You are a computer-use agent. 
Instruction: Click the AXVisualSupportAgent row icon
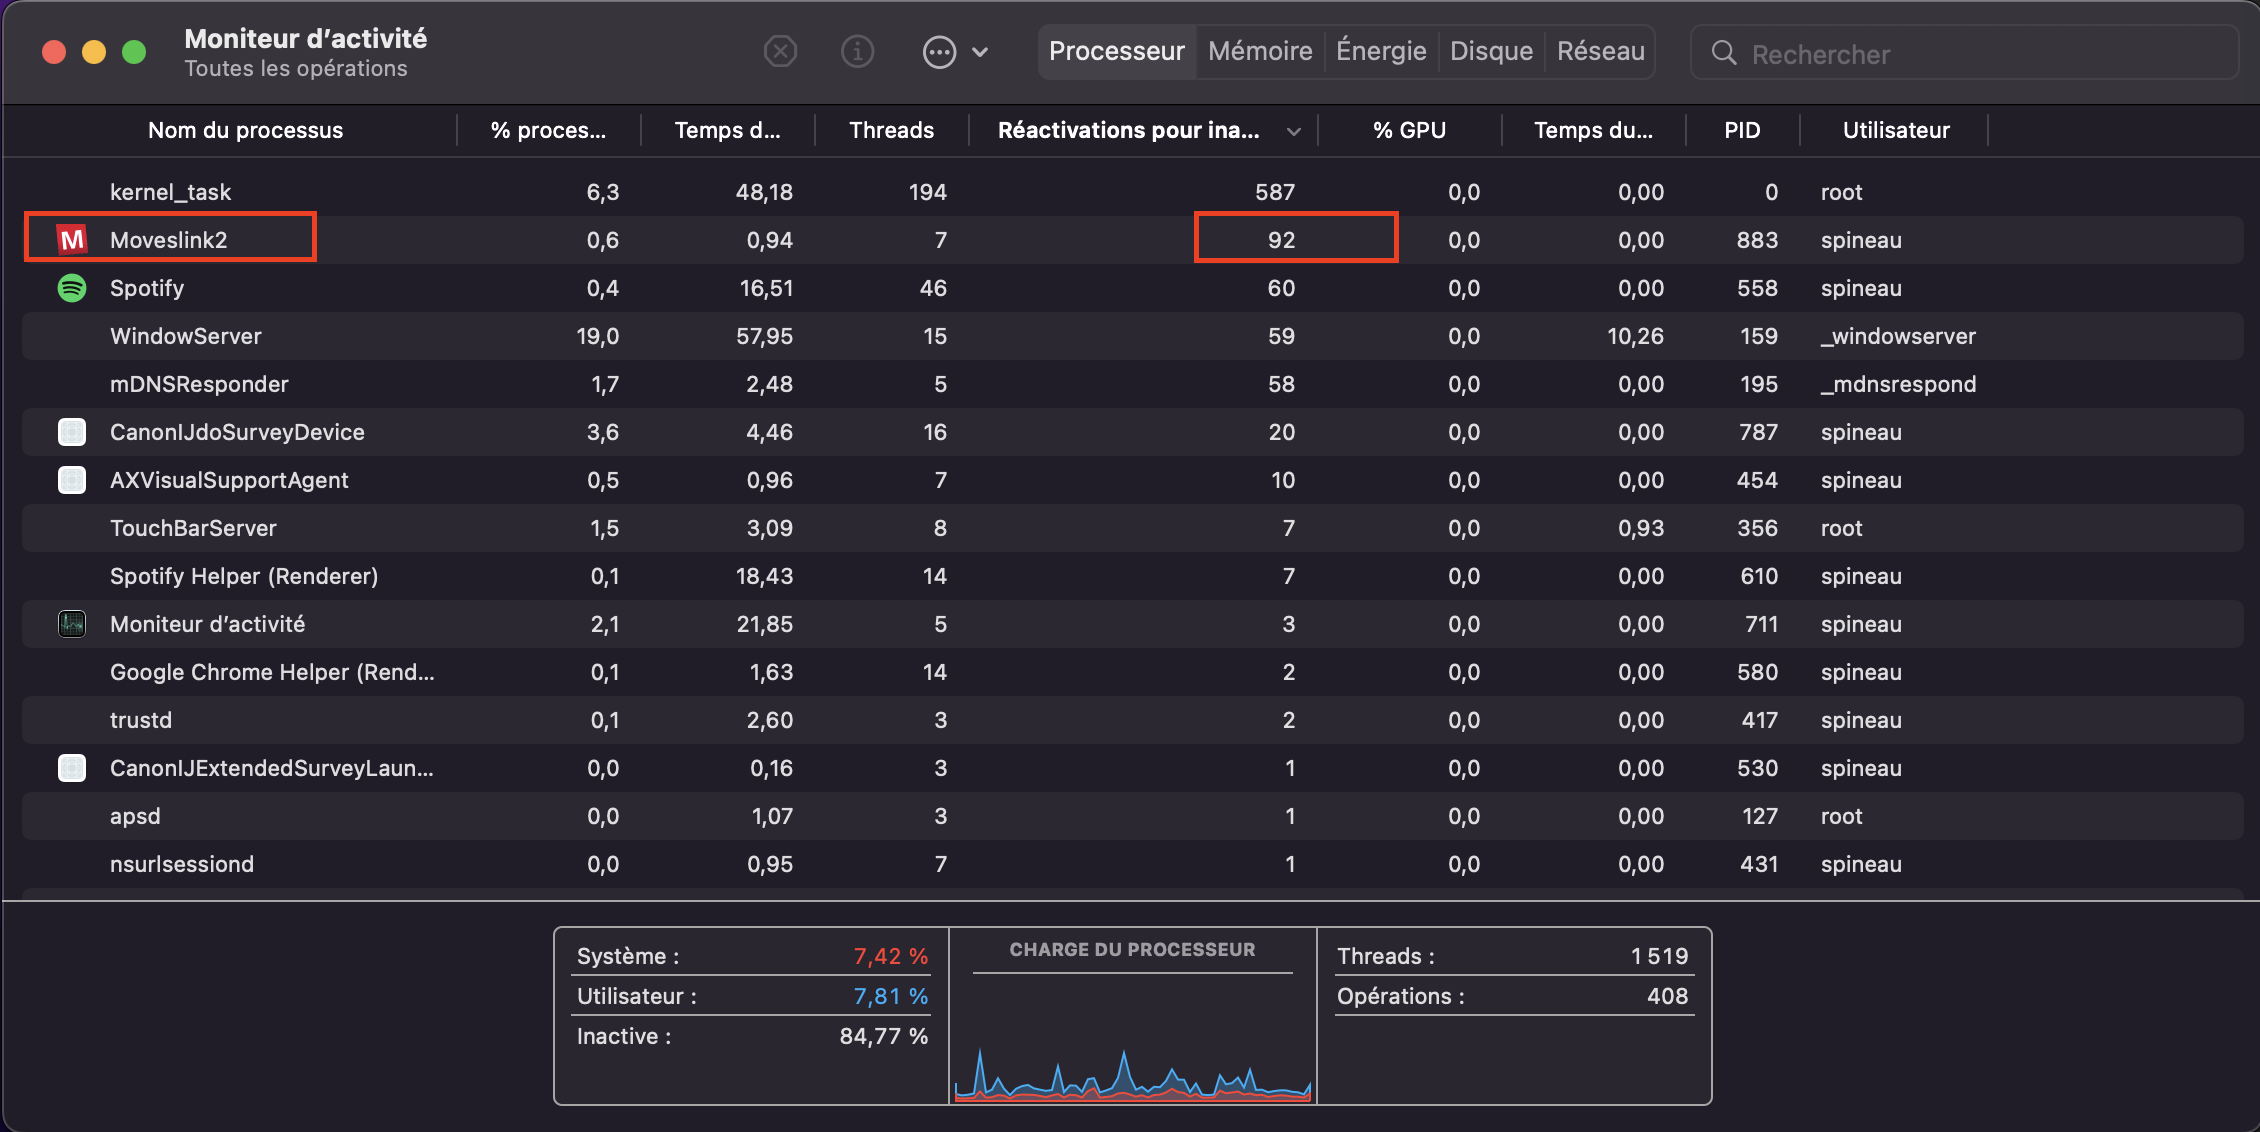(72, 480)
